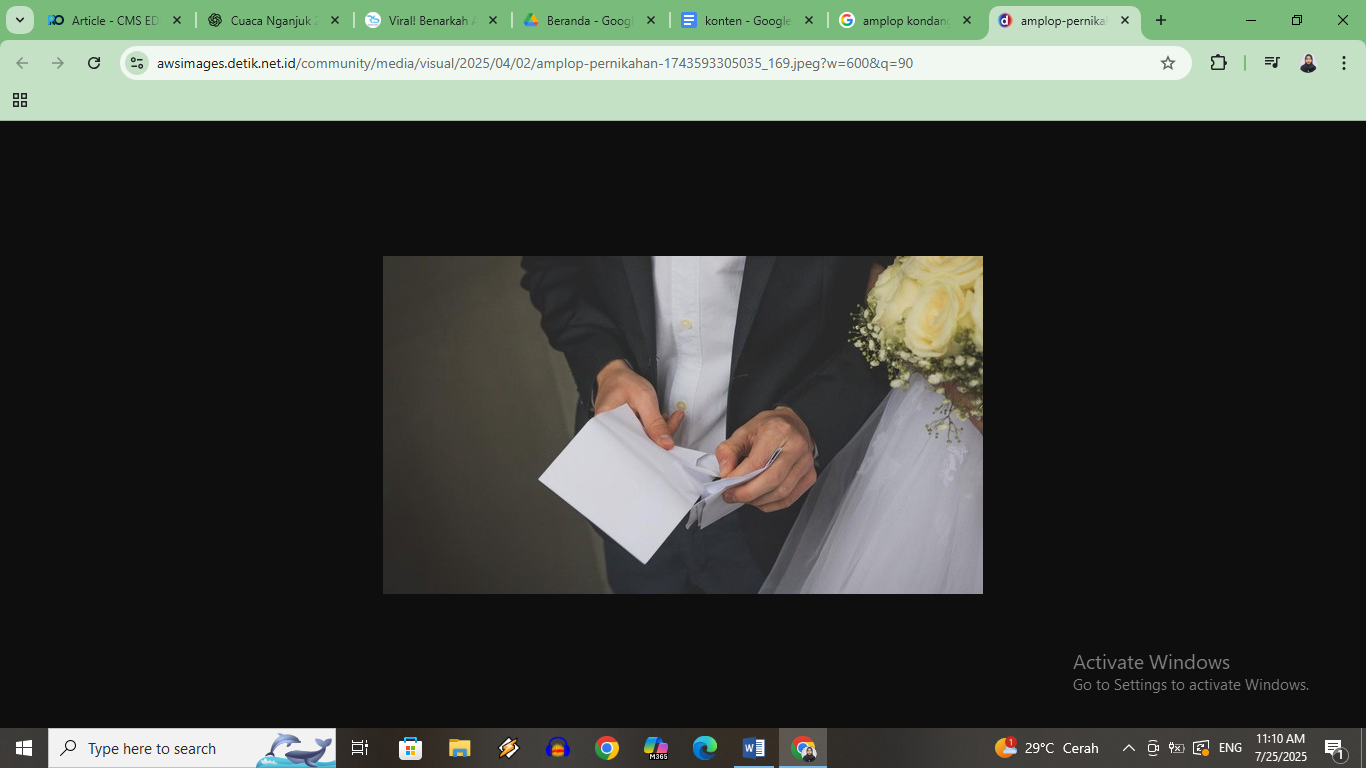Open the clock showing 11:10 AM
Image resolution: width=1366 pixels, height=768 pixels.
1280,748
